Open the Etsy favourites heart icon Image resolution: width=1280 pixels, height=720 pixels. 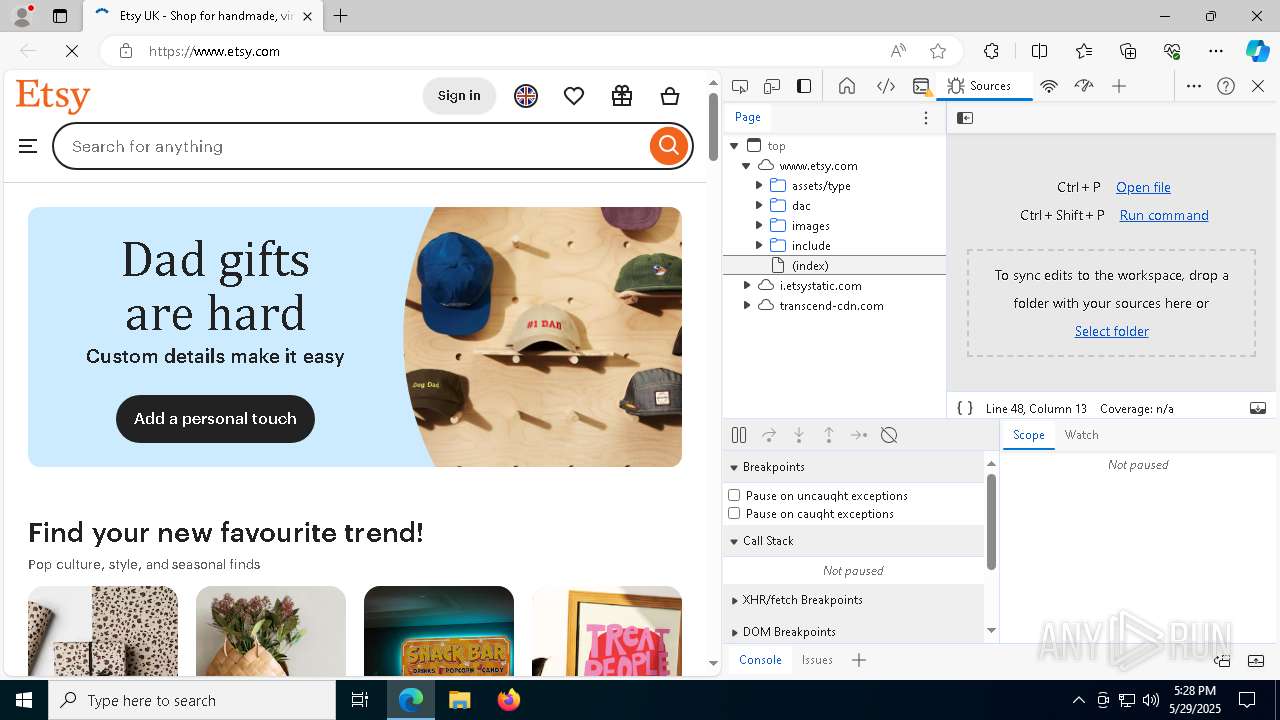(573, 96)
